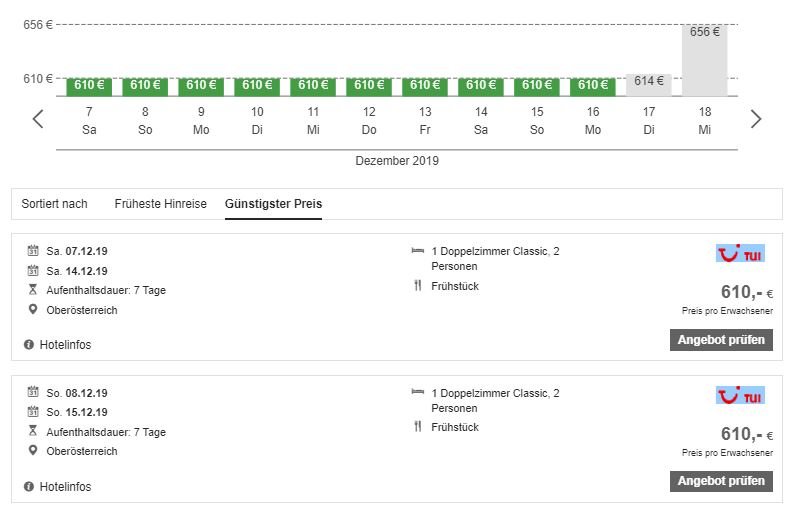Pick date 13 Fr in price chart
The height and width of the screenshot is (510, 791).
[425, 119]
